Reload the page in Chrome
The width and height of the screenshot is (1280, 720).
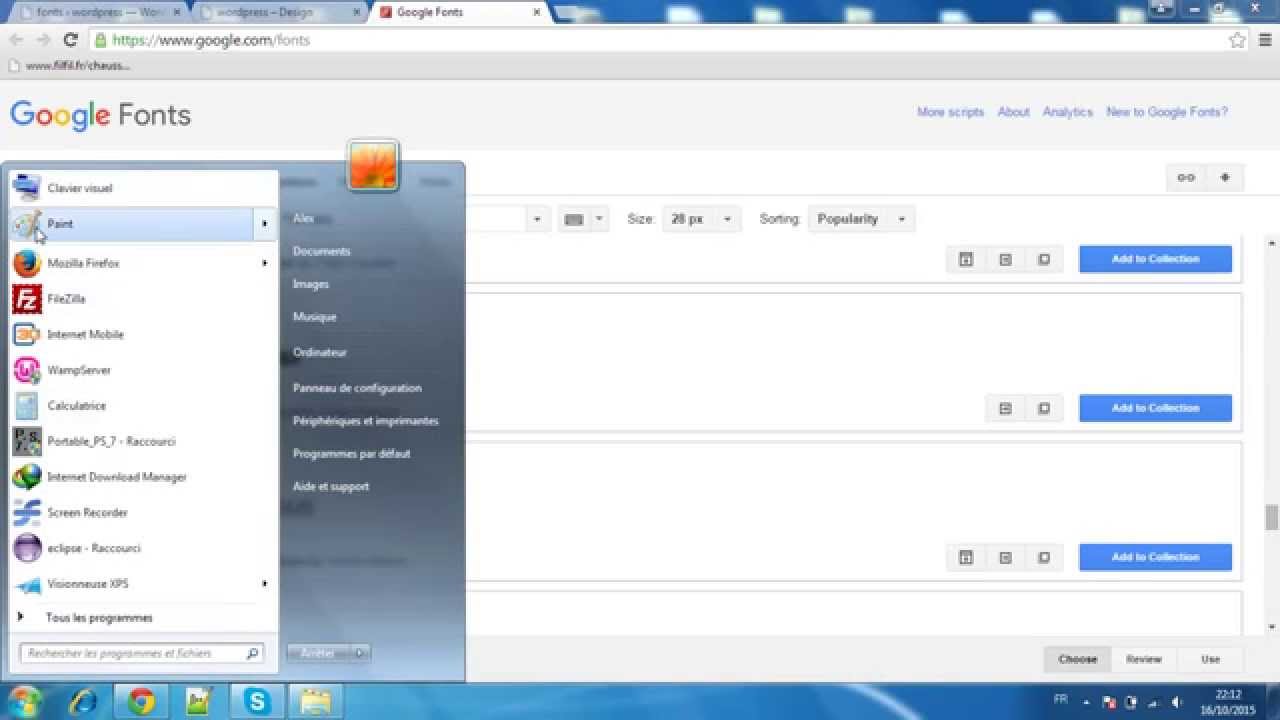tap(70, 40)
